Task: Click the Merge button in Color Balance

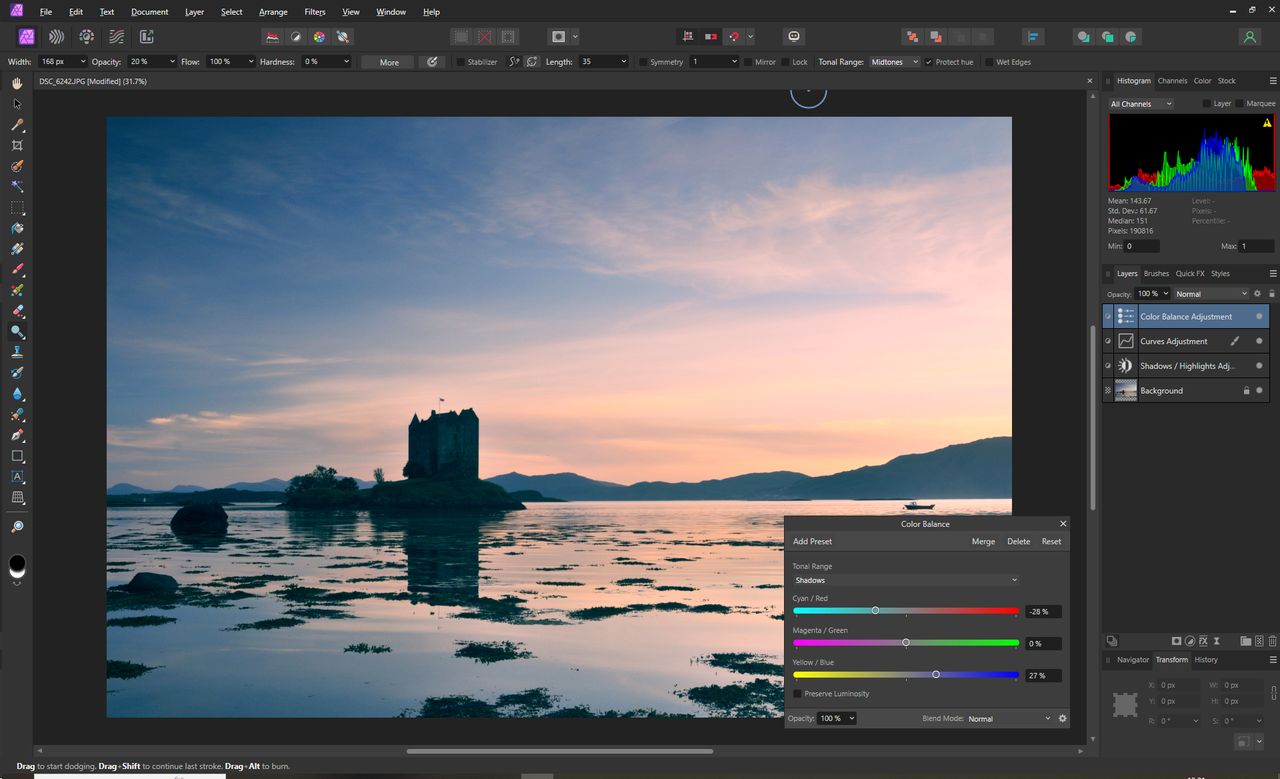Action: point(983,542)
